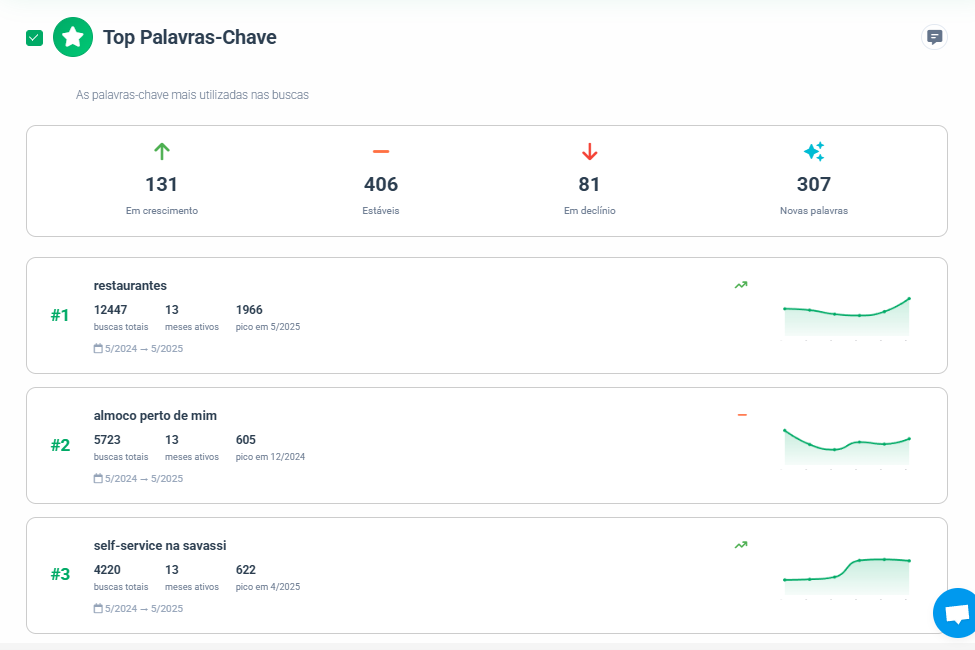This screenshot has width=975, height=650.
Task: Open the comment icon for Top Palavras-Chave
Action: [x=934, y=38]
